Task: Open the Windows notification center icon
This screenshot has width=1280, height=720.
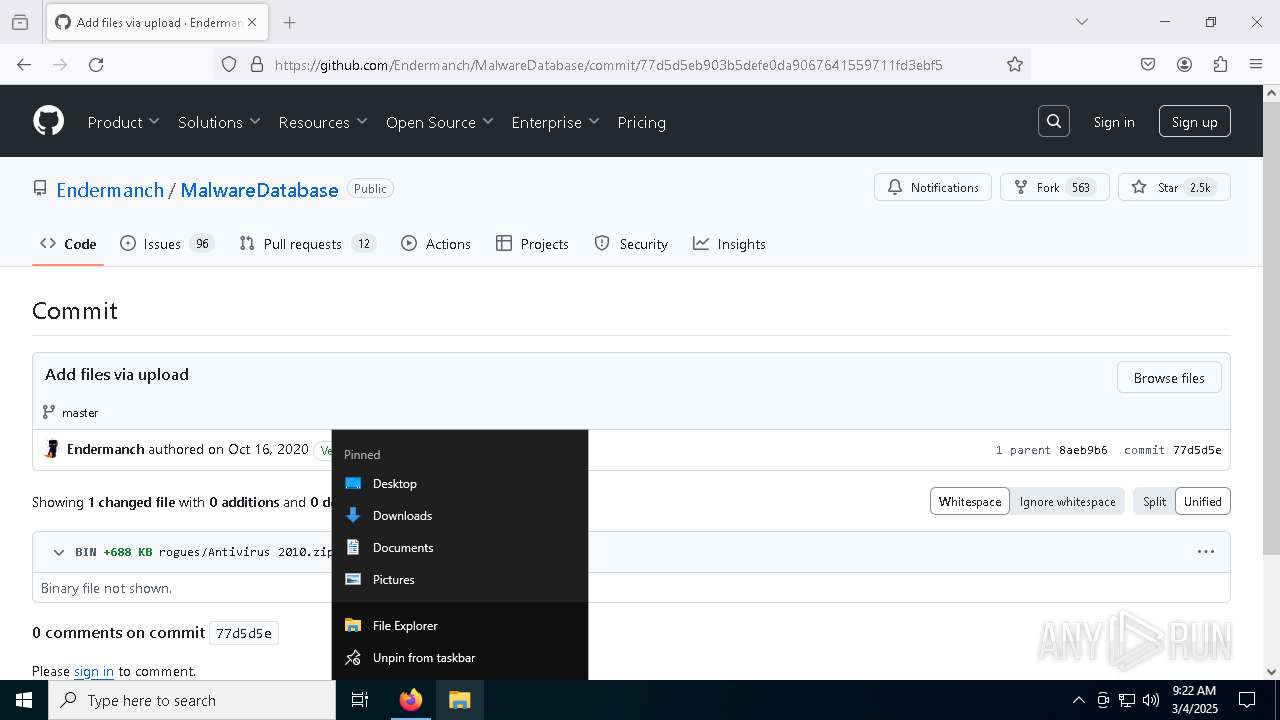Action: [x=1247, y=700]
